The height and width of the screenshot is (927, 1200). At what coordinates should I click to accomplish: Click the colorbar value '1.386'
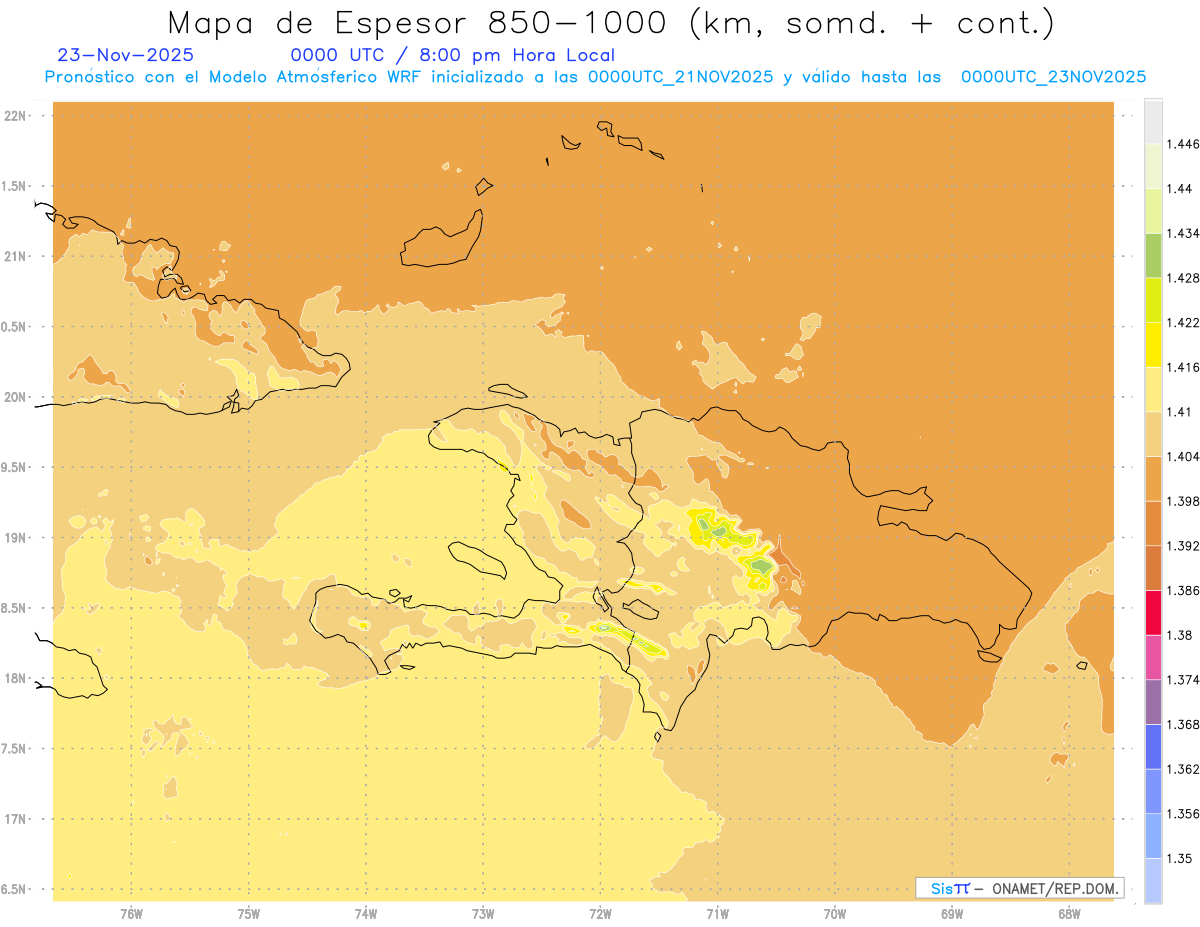[1185, 591]
